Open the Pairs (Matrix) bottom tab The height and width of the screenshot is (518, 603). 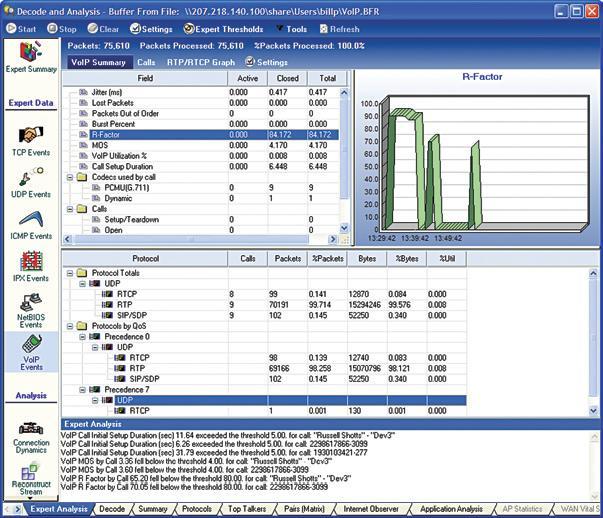coord(304,509)
